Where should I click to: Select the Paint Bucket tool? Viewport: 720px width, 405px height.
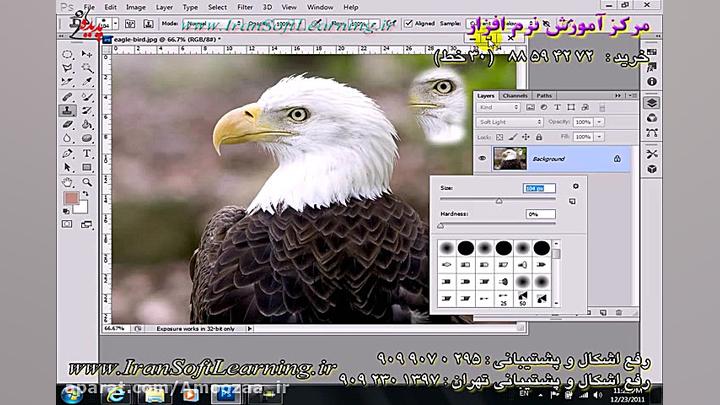(86, 124)
